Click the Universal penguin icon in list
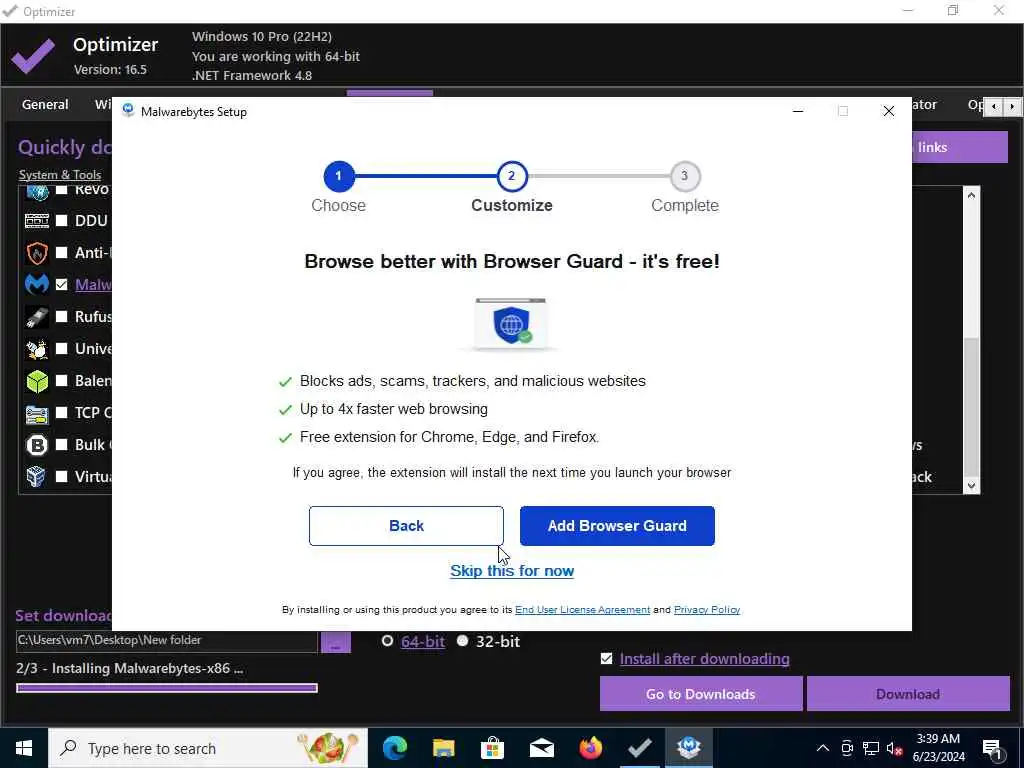 coord(37,349)
